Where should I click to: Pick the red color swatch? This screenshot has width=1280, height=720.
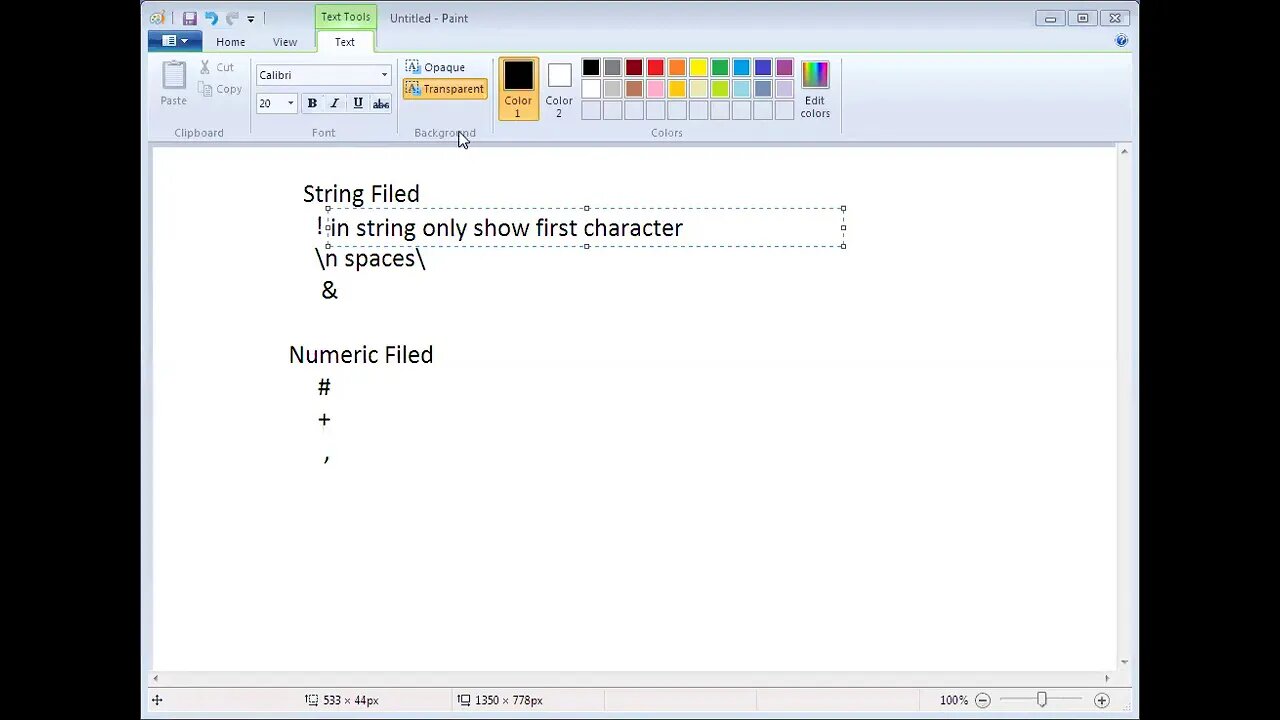pos(656,68)
